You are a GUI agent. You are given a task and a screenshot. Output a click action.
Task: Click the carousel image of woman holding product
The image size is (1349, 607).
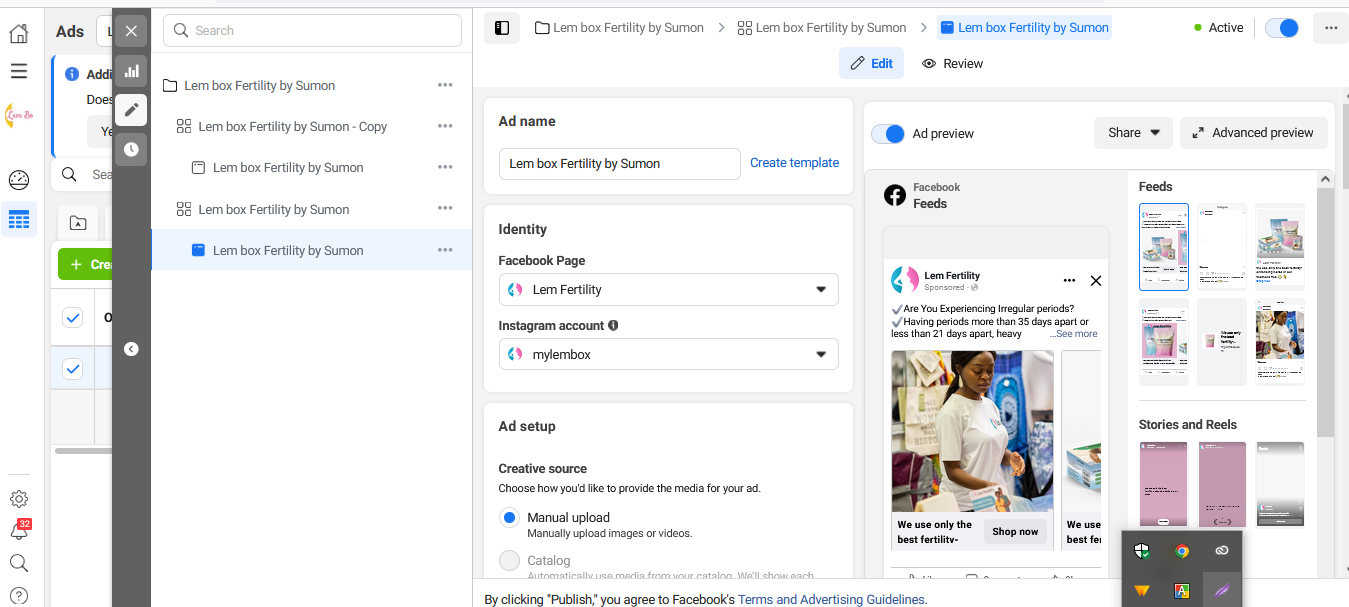(972, 430)
